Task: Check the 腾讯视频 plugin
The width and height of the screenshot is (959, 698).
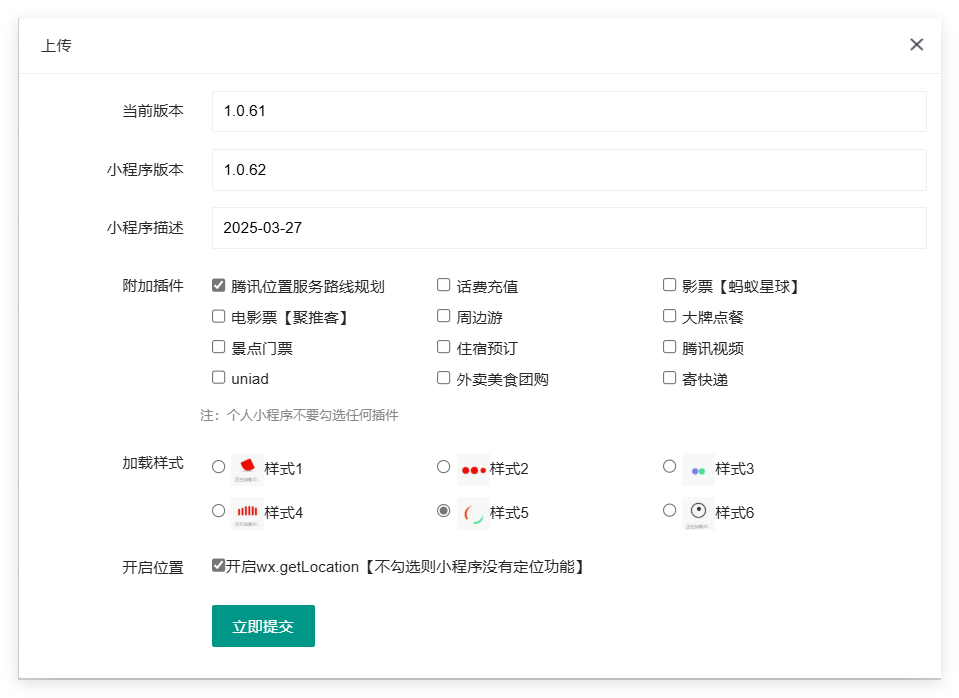Action: [670, 347]
